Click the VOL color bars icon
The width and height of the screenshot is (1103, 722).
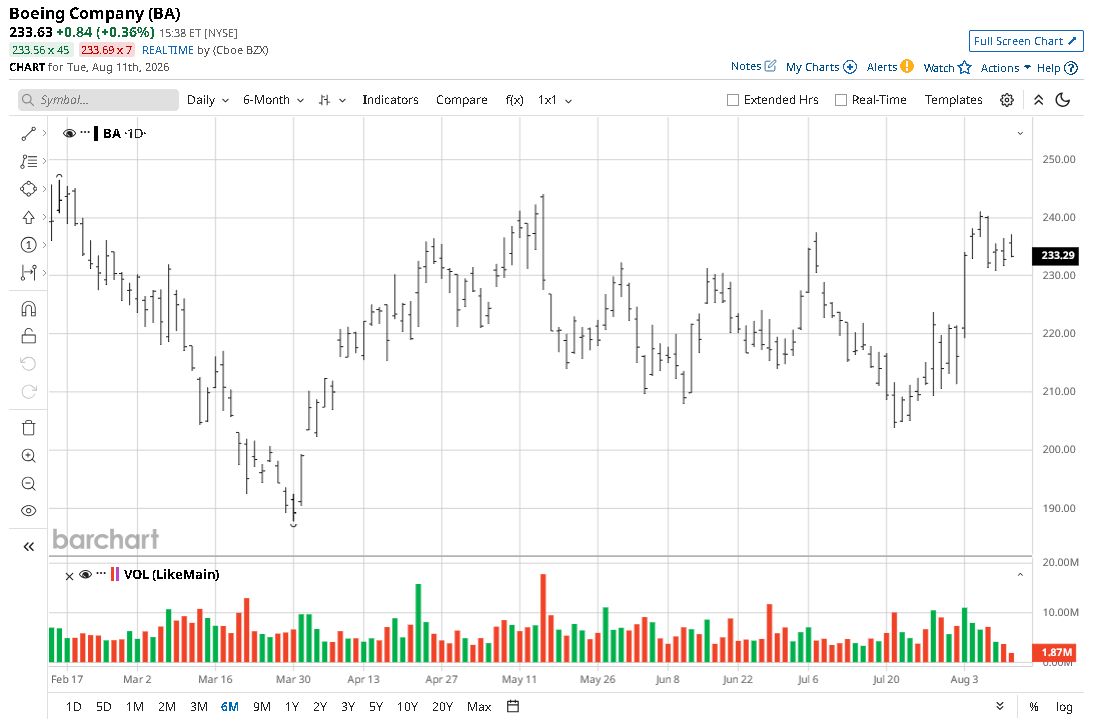click(115, 574)
